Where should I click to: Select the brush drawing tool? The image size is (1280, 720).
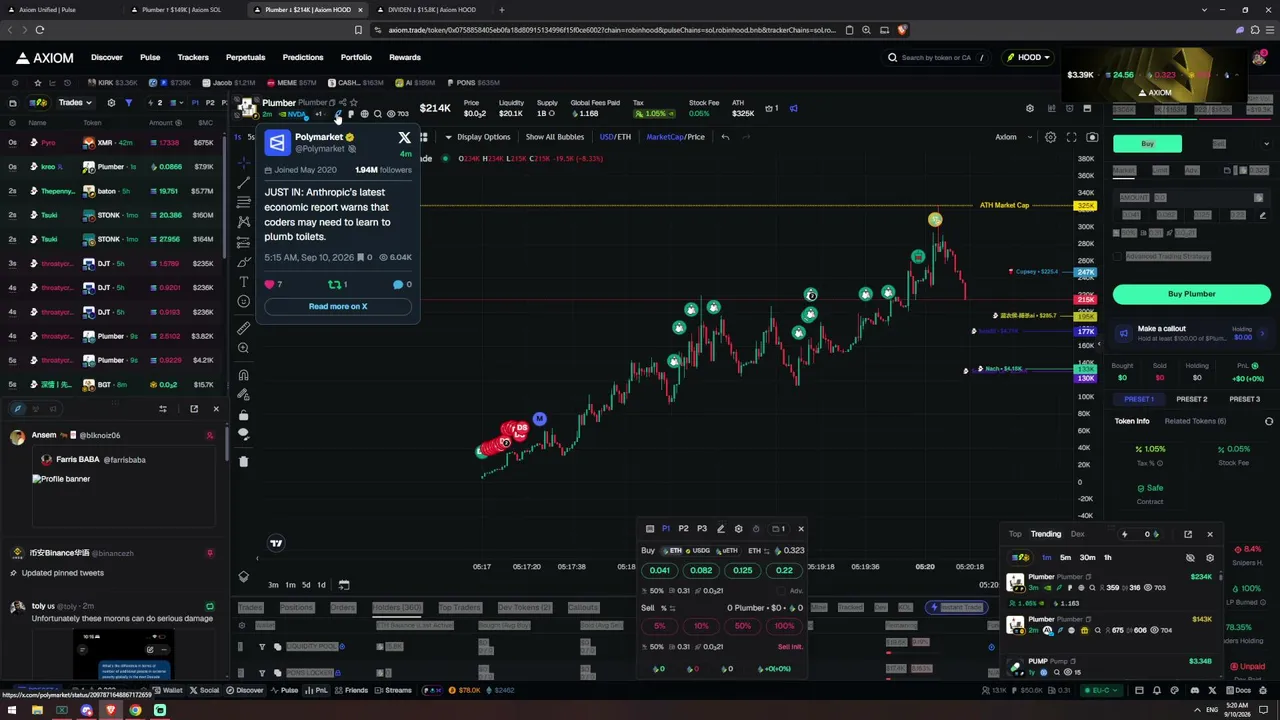[x=243, y=262]
